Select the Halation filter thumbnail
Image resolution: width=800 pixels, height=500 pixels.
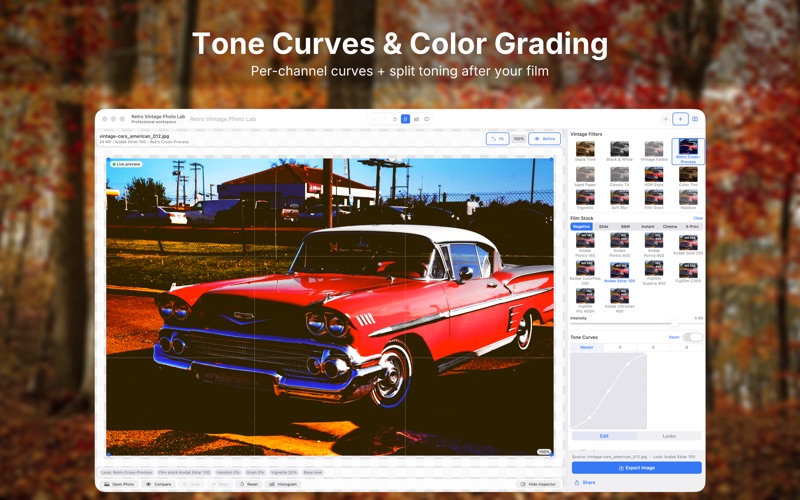[x=688, y=199]
